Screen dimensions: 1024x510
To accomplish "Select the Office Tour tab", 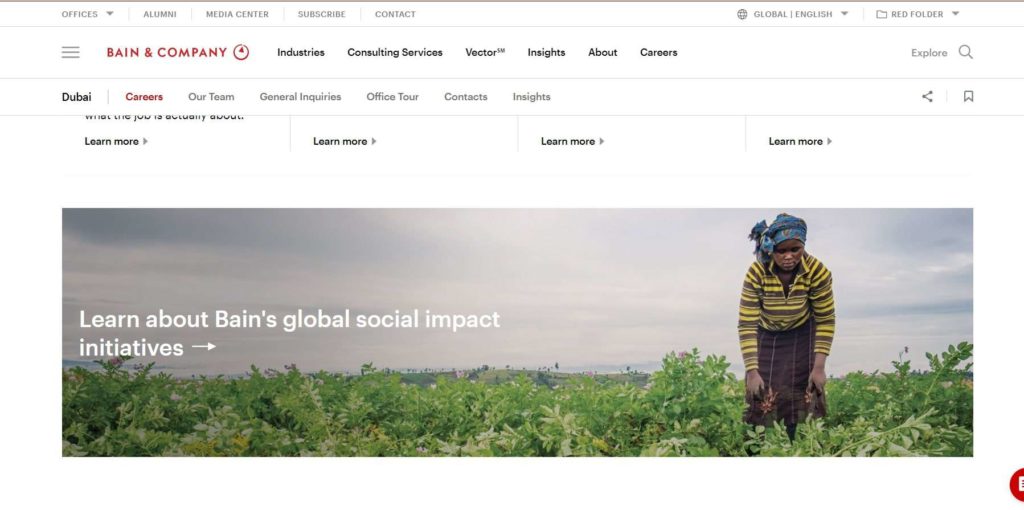I will 392,97.
